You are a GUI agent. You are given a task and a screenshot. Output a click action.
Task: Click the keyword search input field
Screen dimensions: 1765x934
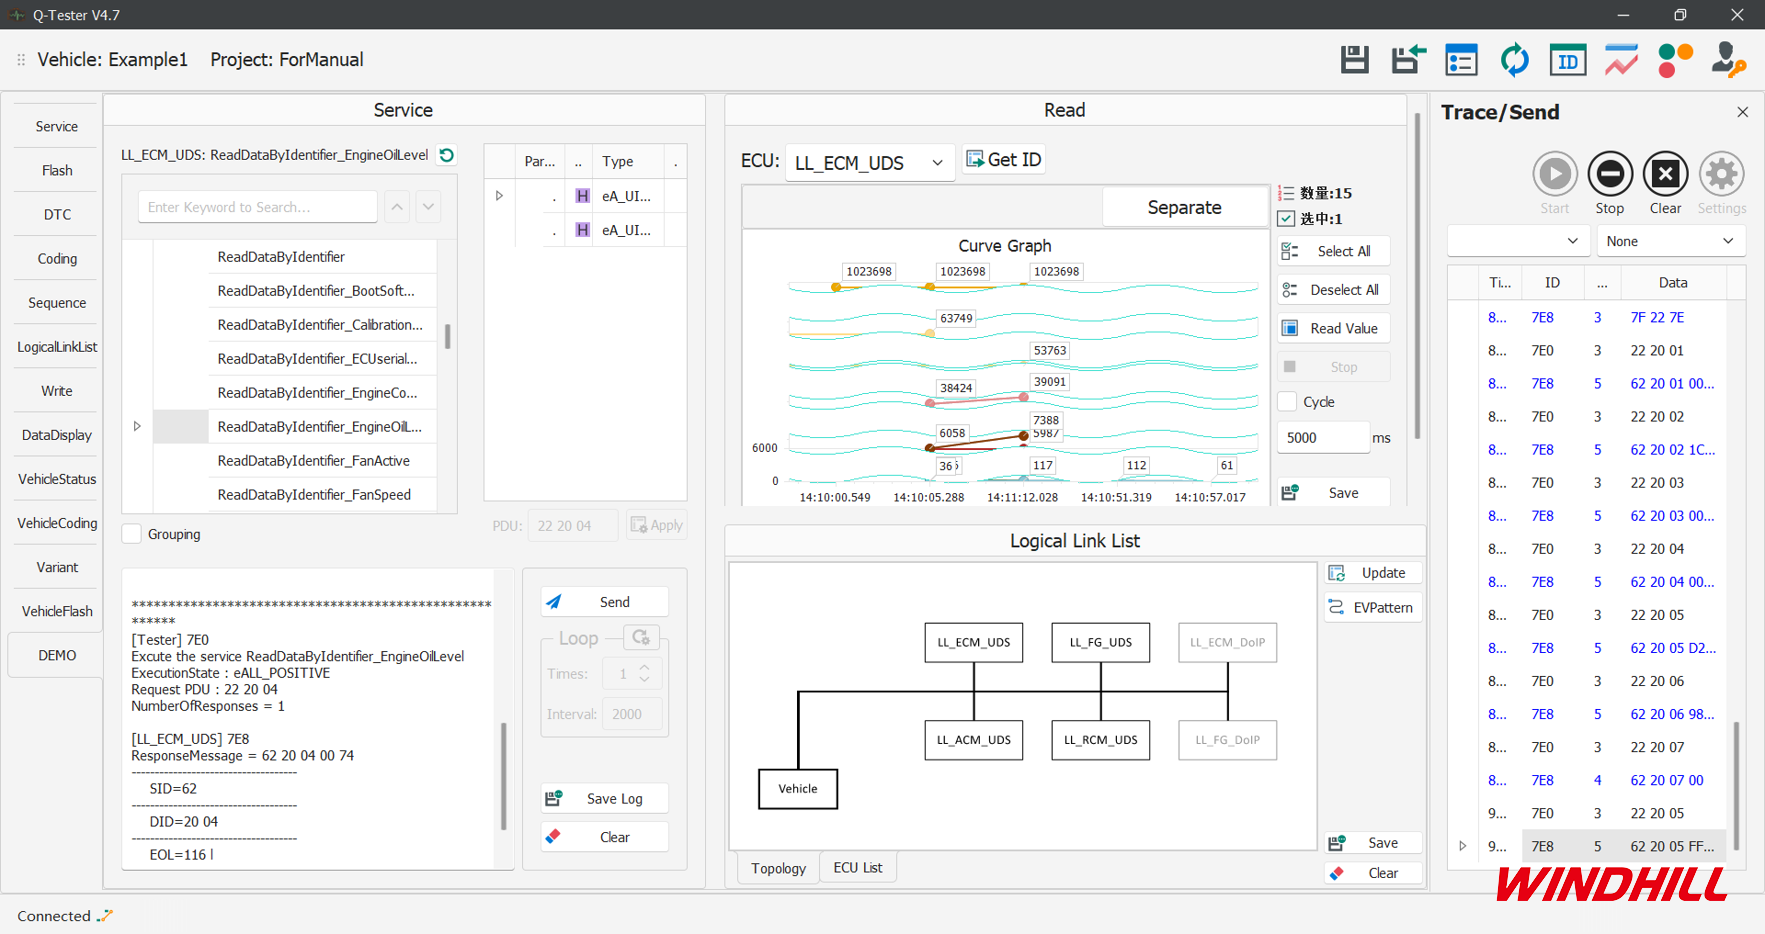tap(257, 207)
